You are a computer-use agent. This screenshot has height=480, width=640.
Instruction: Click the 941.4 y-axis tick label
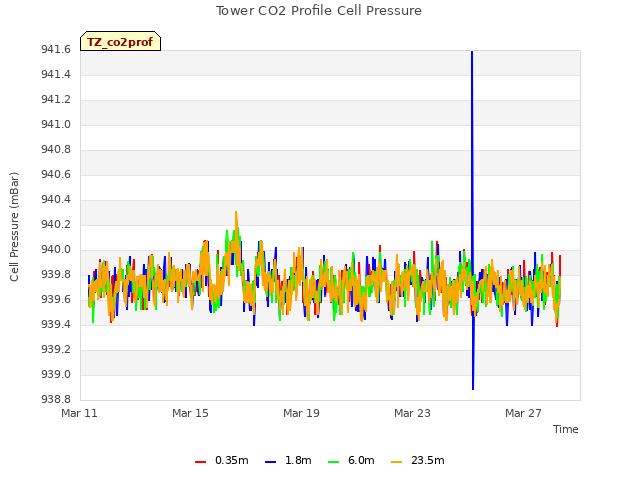click(56, 74)
